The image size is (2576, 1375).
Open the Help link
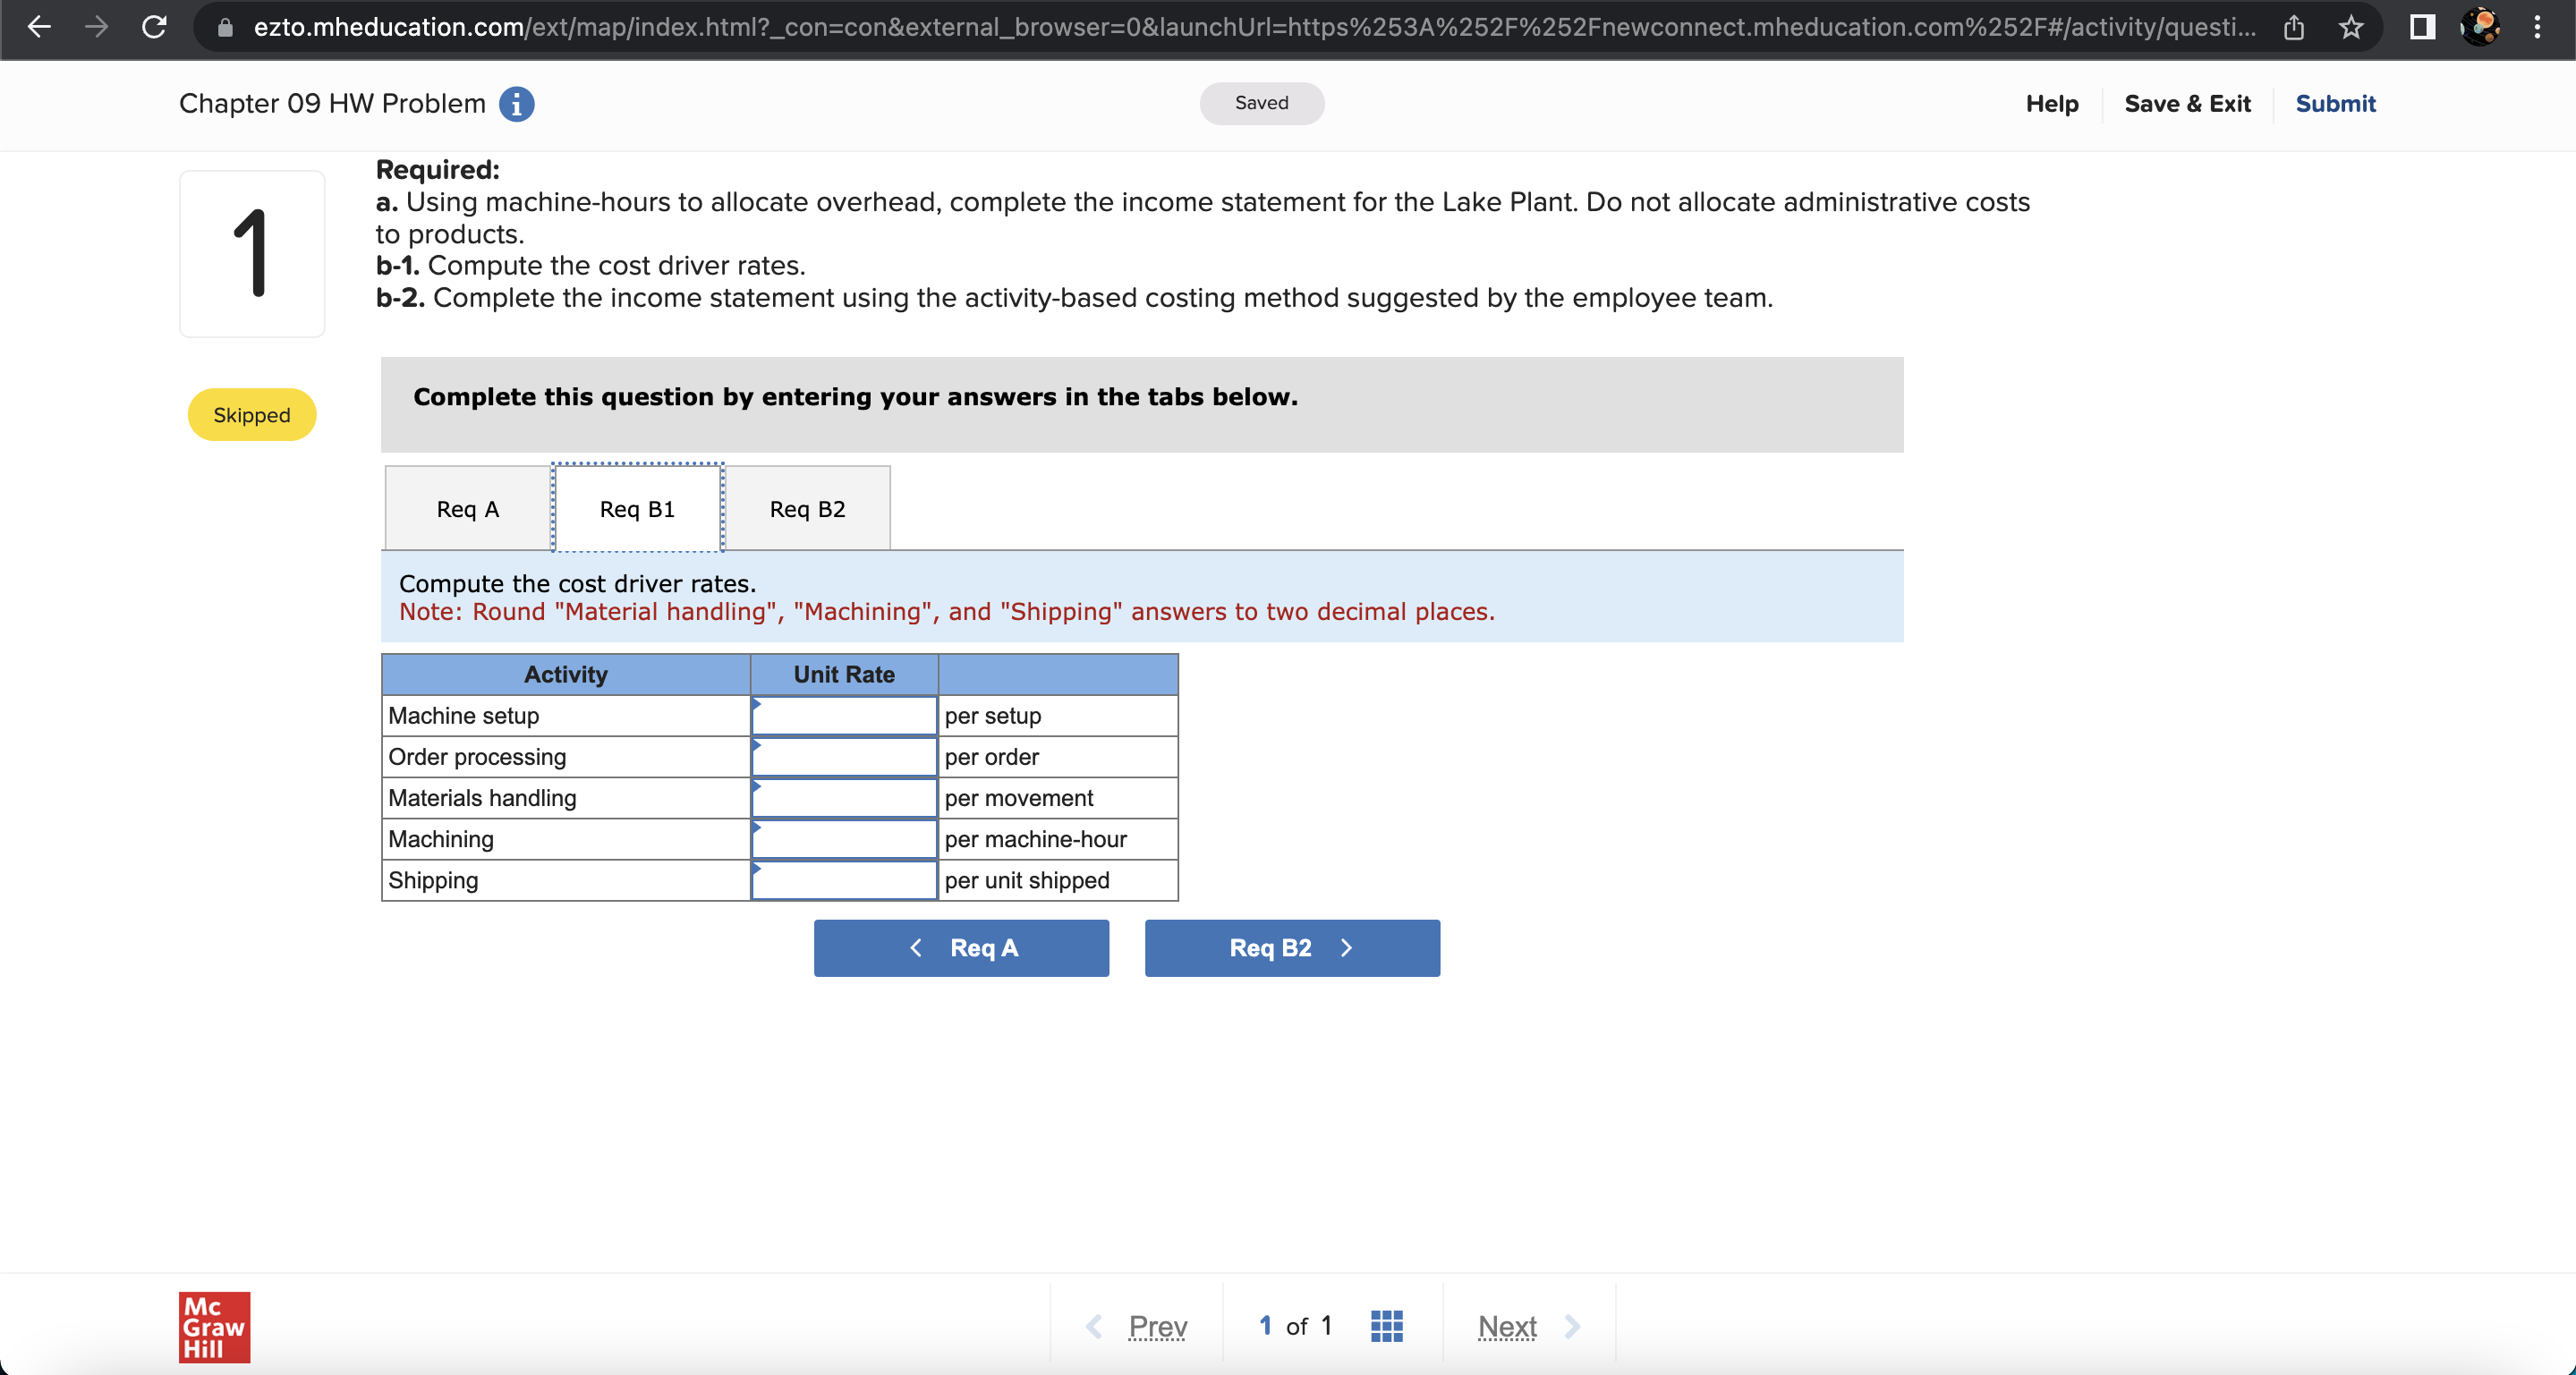click(2052, 104)
